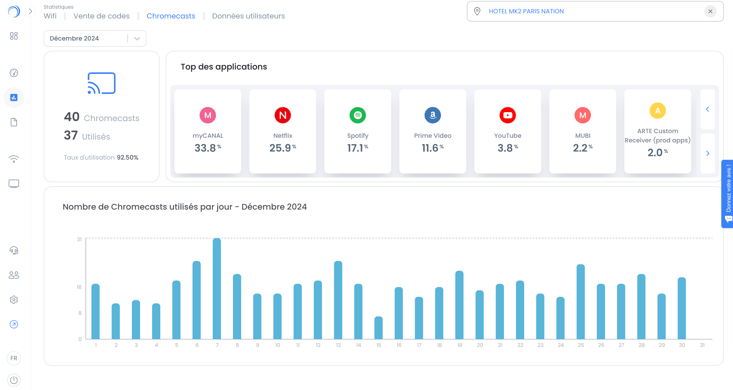Screen dimensions: 733x390
Task: Go to next apps with right arrow
Action: coord(707,153)
